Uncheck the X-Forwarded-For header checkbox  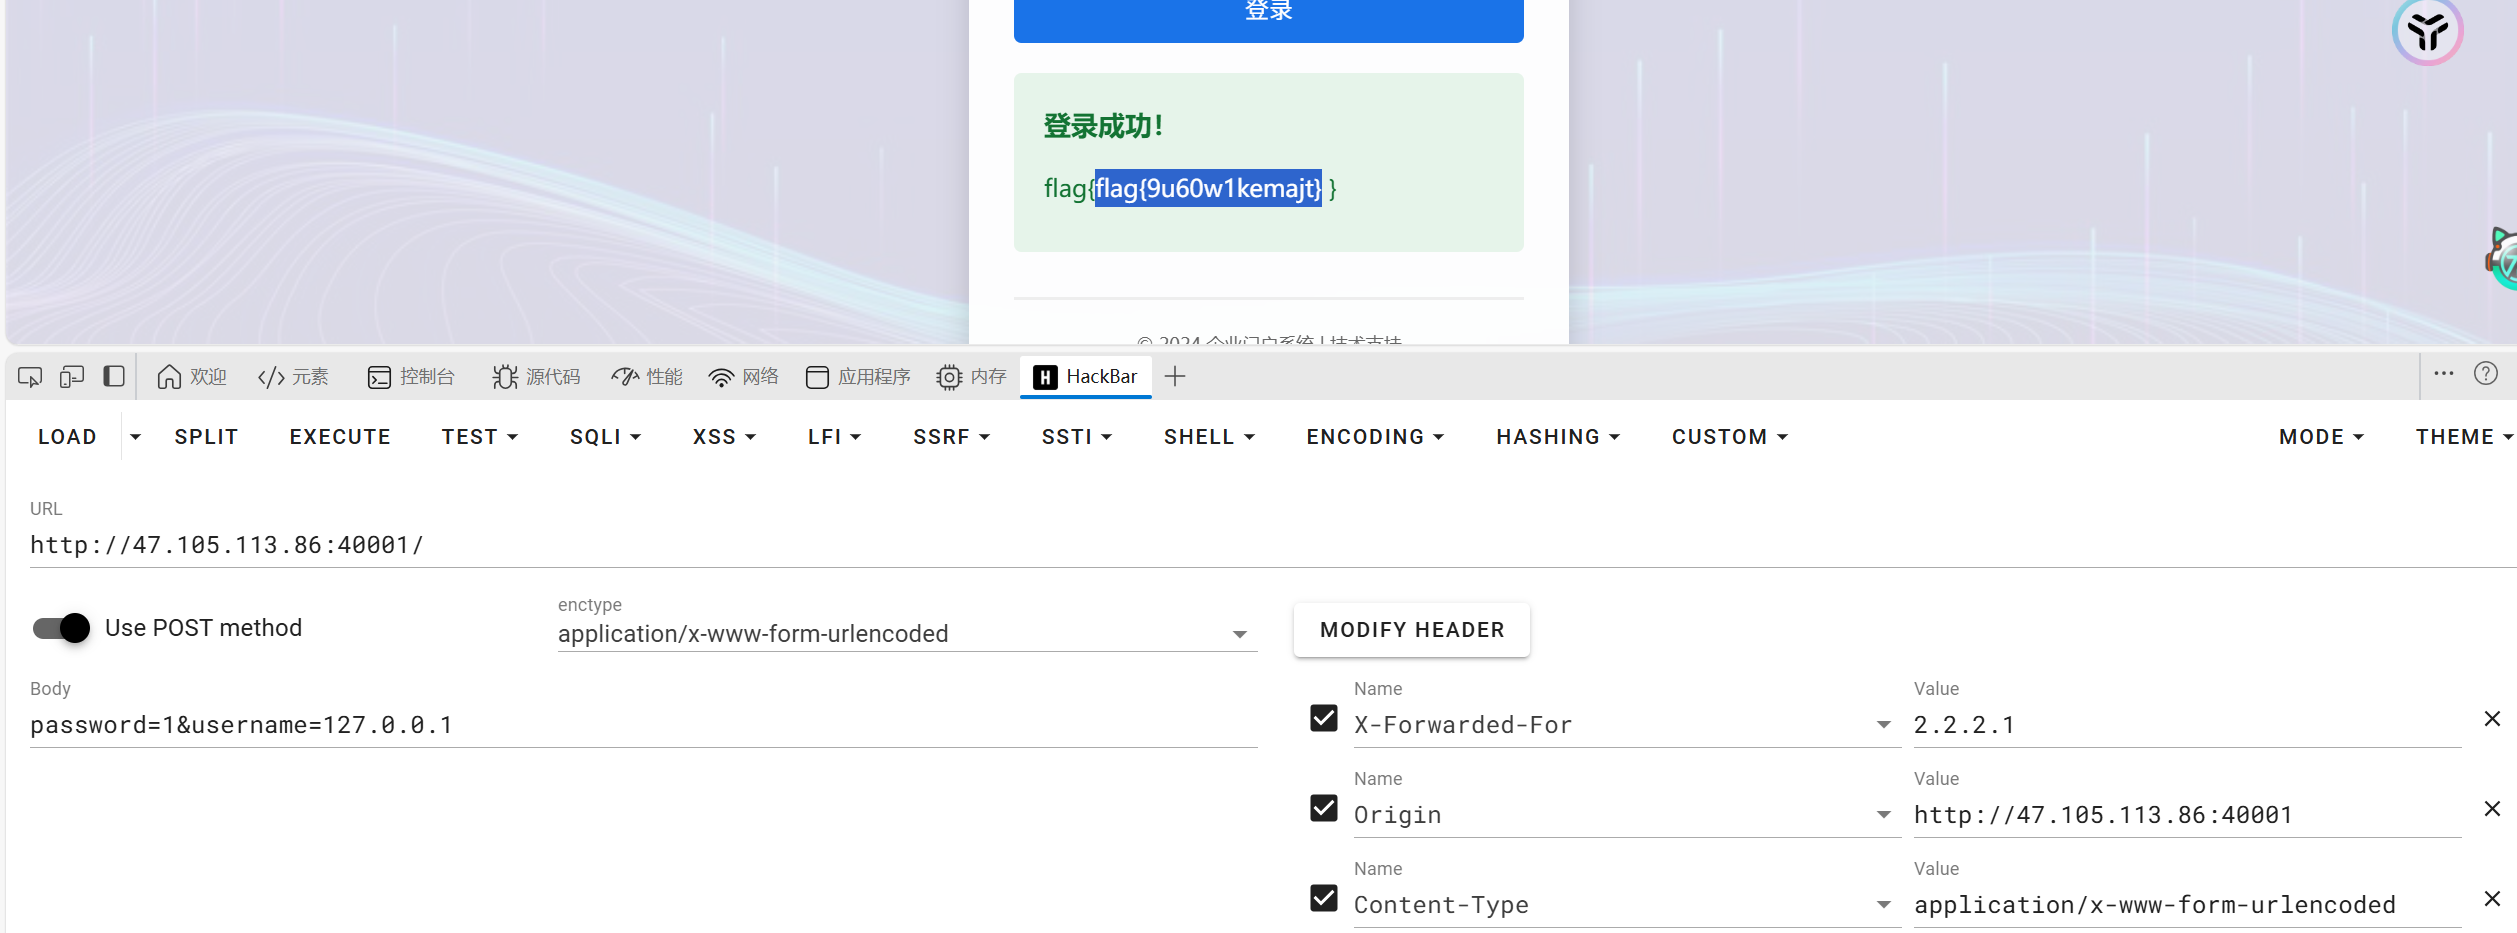[1323, 718]
